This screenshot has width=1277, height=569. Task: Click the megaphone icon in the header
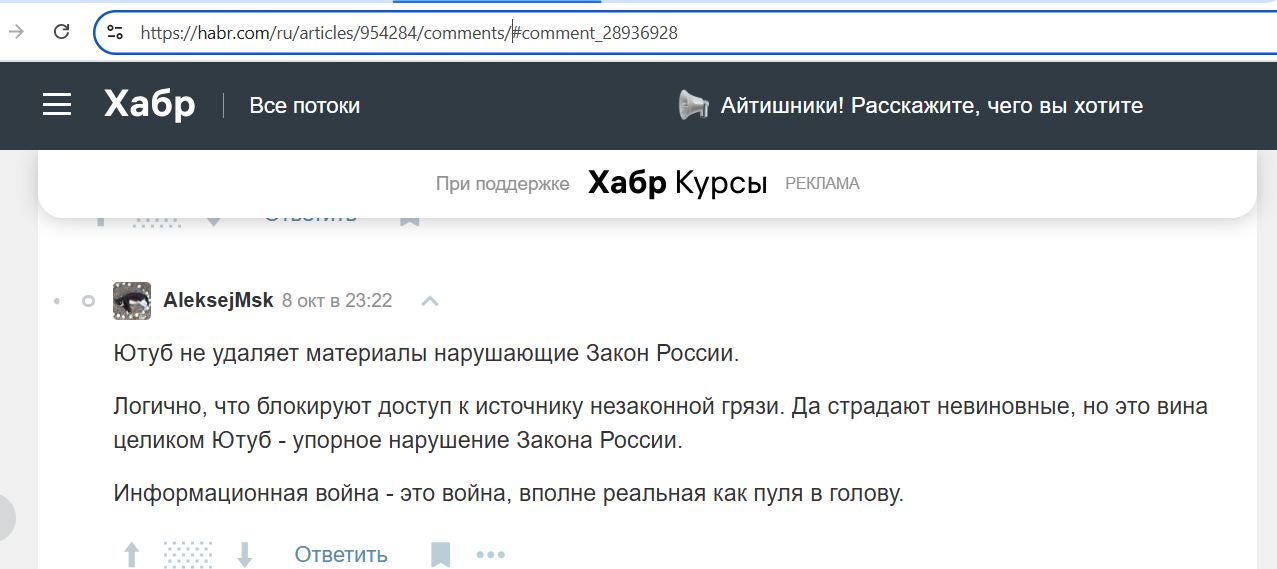point(693,105)
